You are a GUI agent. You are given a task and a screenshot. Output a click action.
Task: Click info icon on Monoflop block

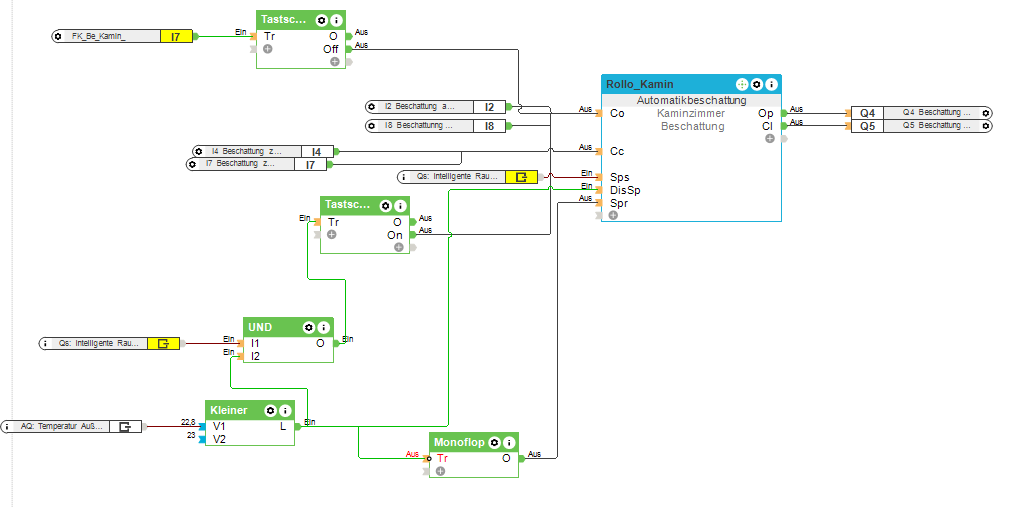coord(509,442)
